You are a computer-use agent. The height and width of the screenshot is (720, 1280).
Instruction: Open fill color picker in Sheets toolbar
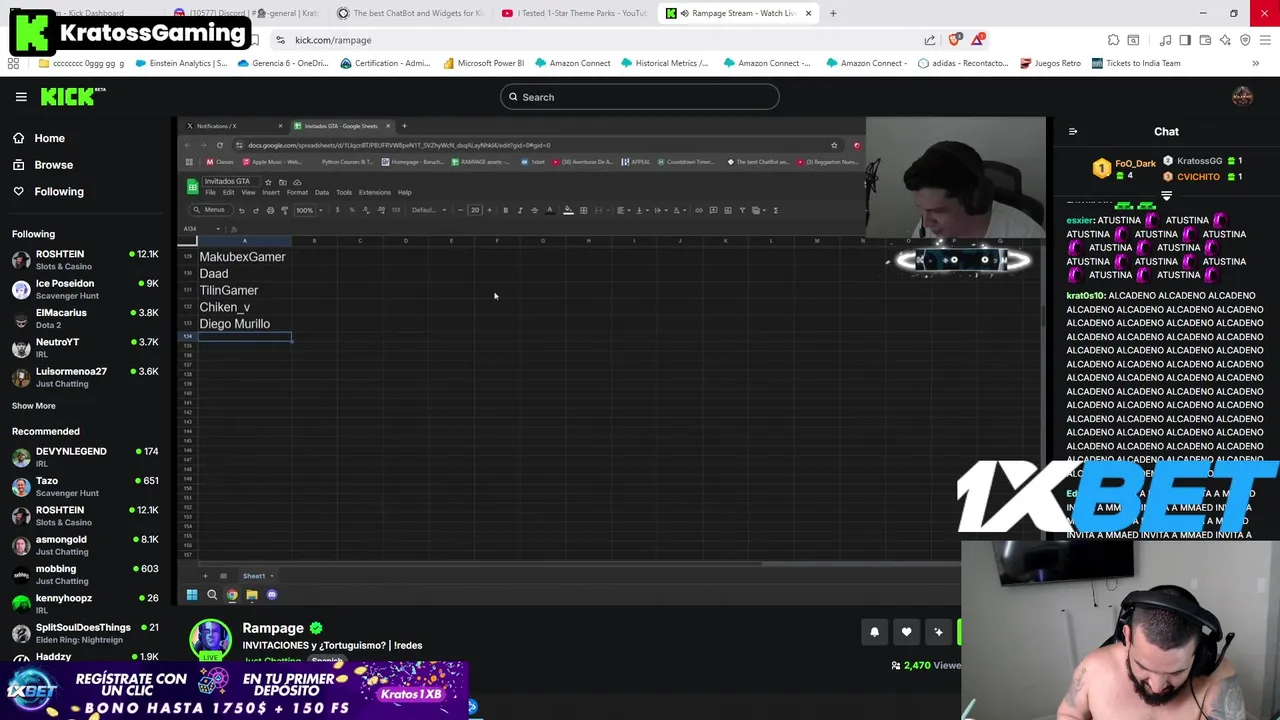click(568, 210)
